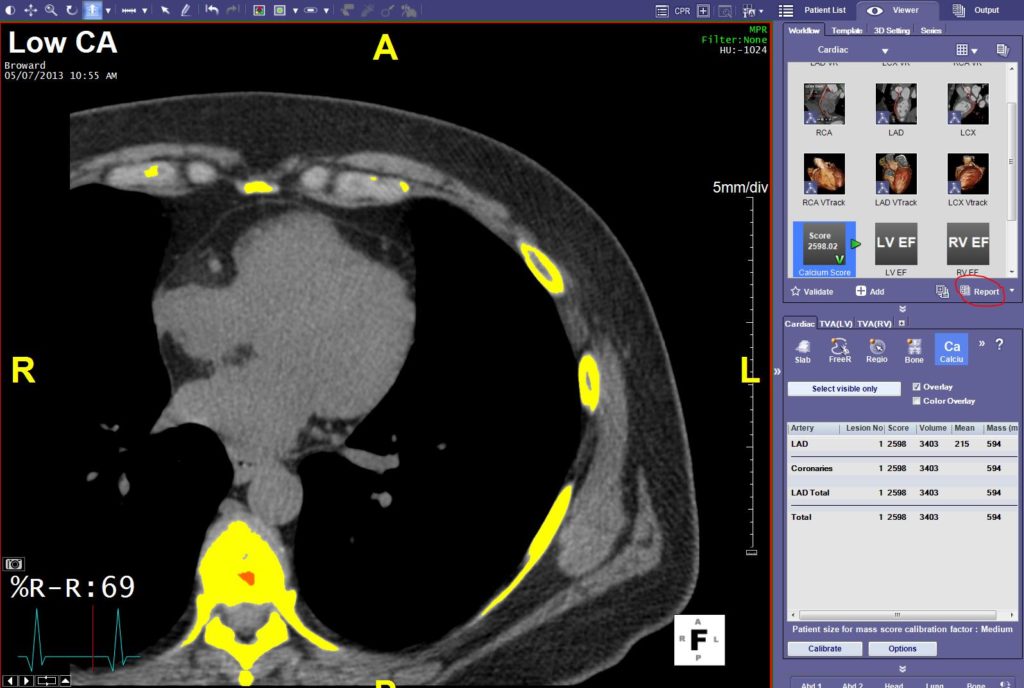Click the Report button
1024x688 pixels.
pyautogui.click(x=980, y=292)
